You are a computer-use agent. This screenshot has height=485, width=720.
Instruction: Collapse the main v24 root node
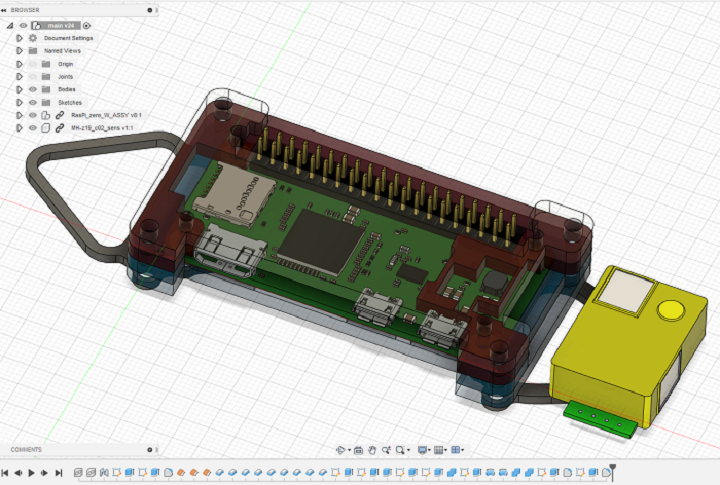coord(10,26)
